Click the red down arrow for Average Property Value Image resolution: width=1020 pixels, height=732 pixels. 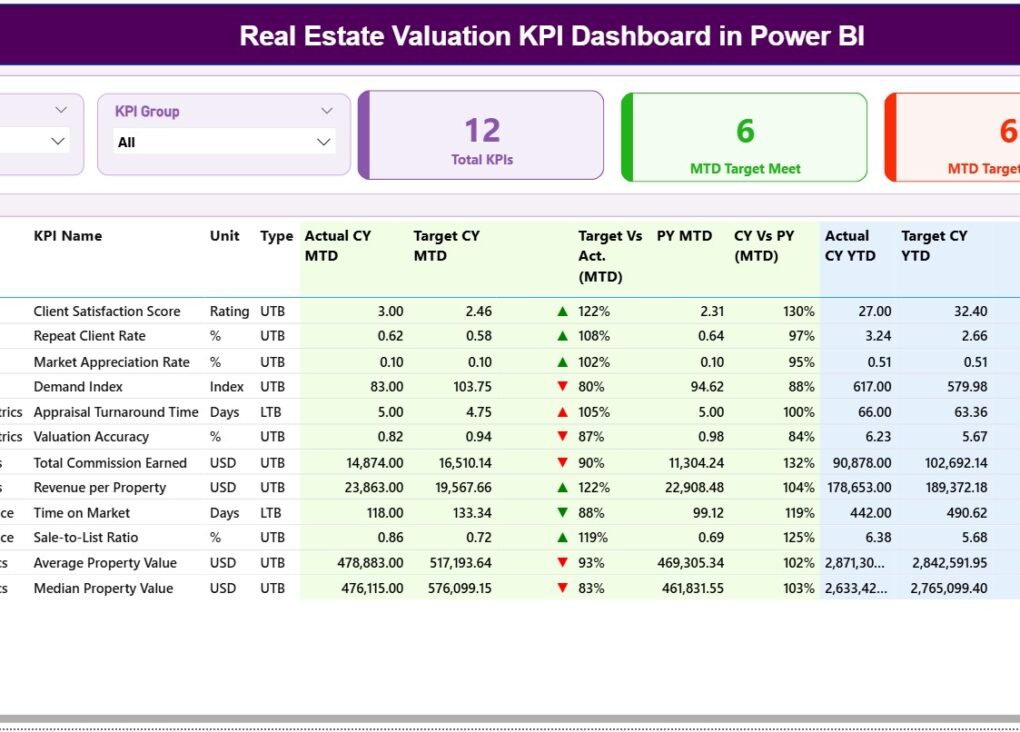561,562
